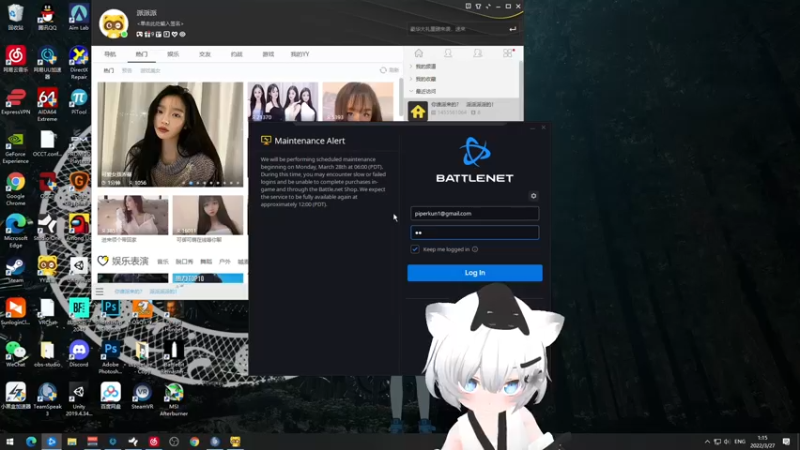Open the OCCT config file icon
Image resolution: width=800 pixels, height=450 pixels.
coord(47,143)
